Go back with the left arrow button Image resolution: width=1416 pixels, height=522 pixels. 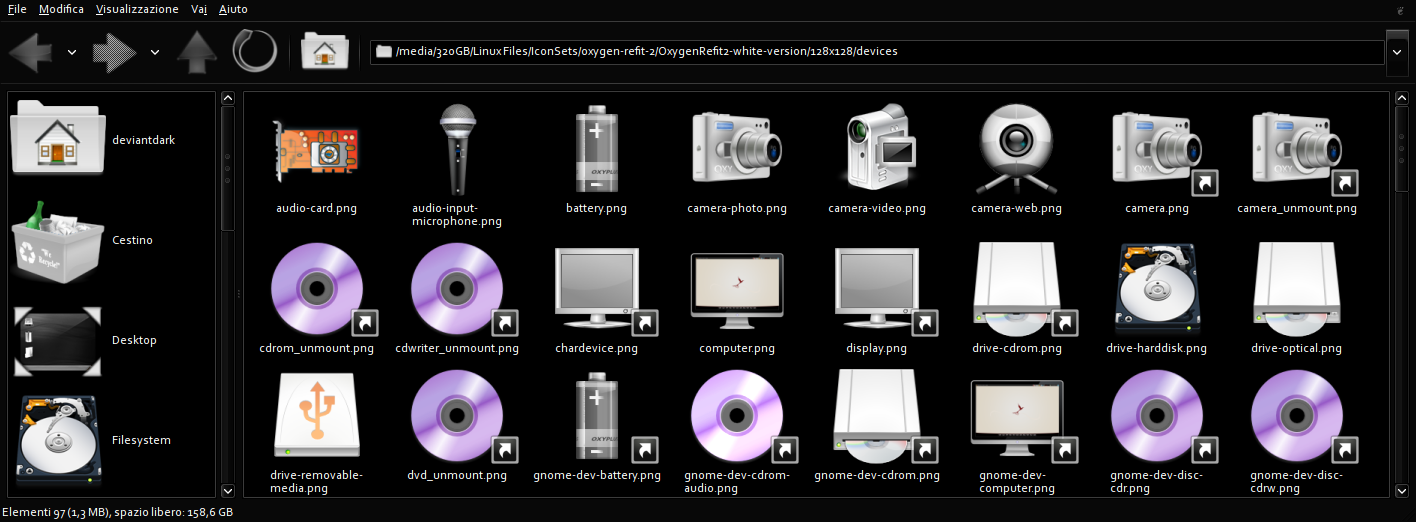(x=30, y=51)
